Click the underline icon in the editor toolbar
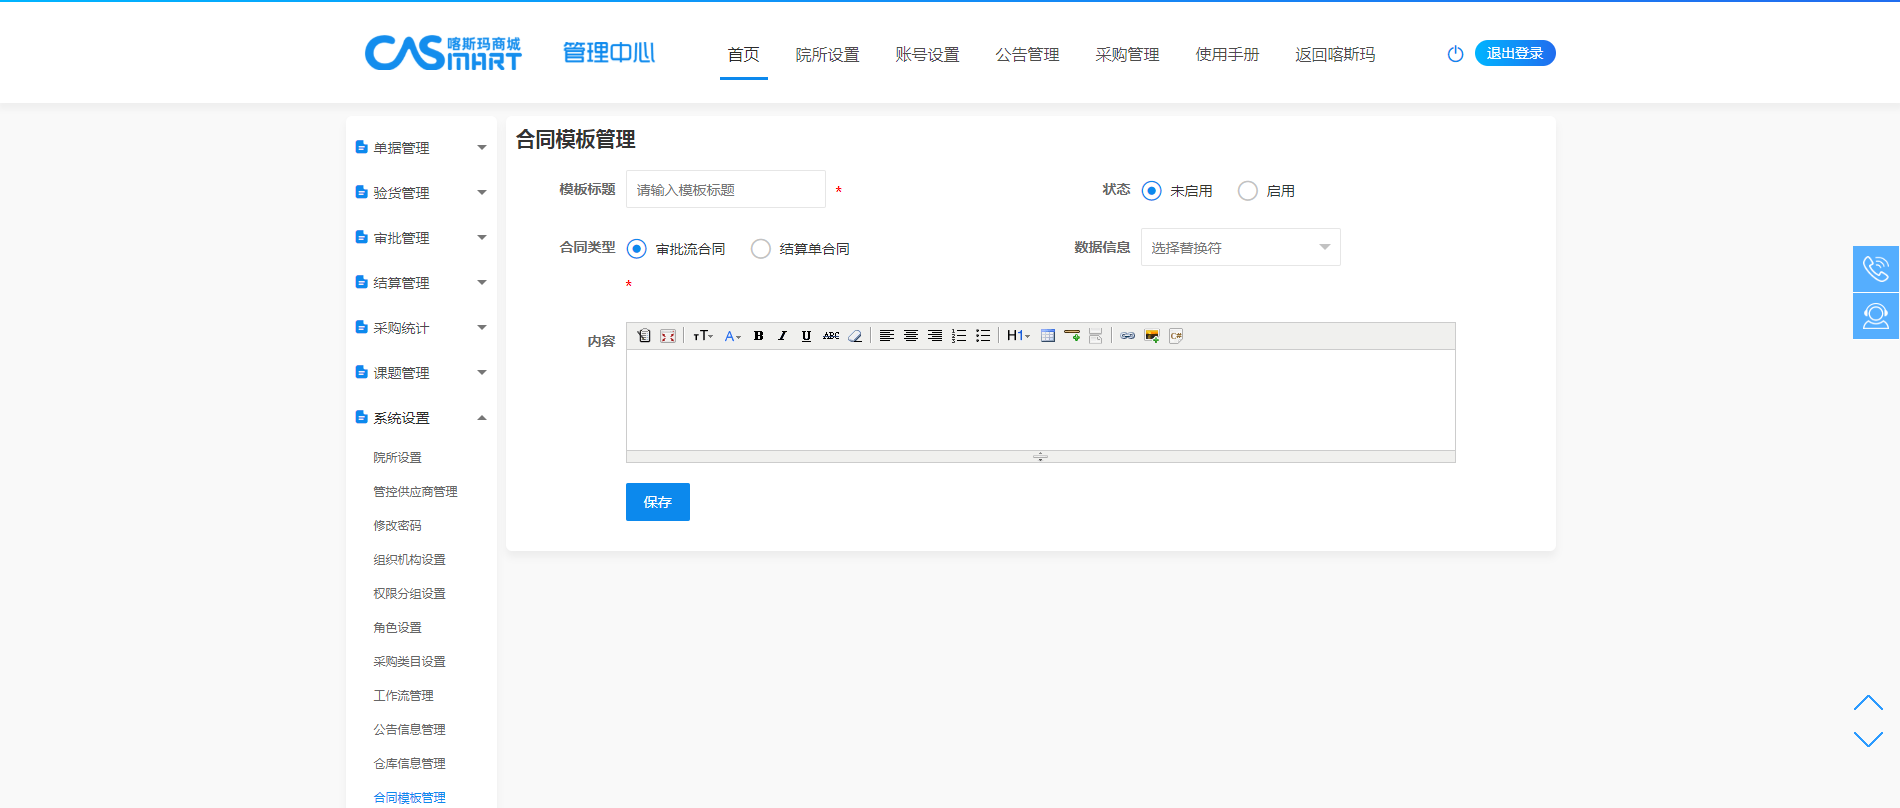This screenshot has width=1900, height=808. (806, 336)
